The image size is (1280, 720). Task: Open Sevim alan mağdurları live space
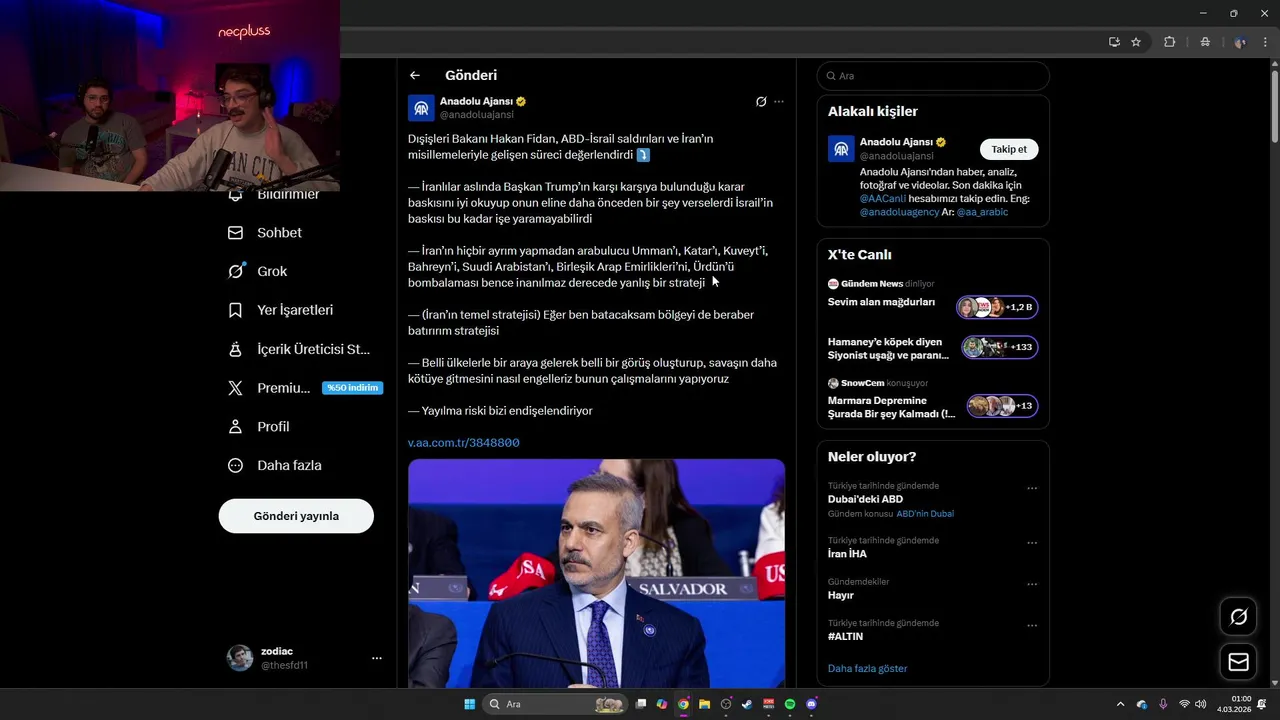(x=881, y=302)
